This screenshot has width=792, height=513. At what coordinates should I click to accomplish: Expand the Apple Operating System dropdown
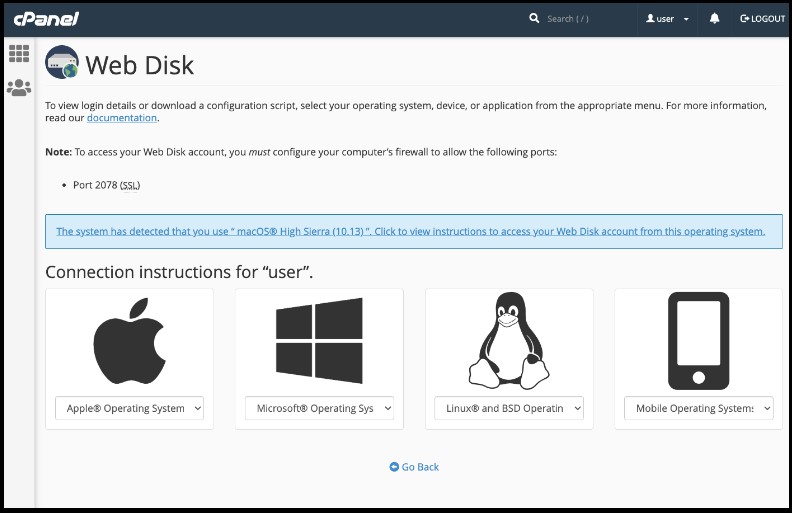pos(129,408)
